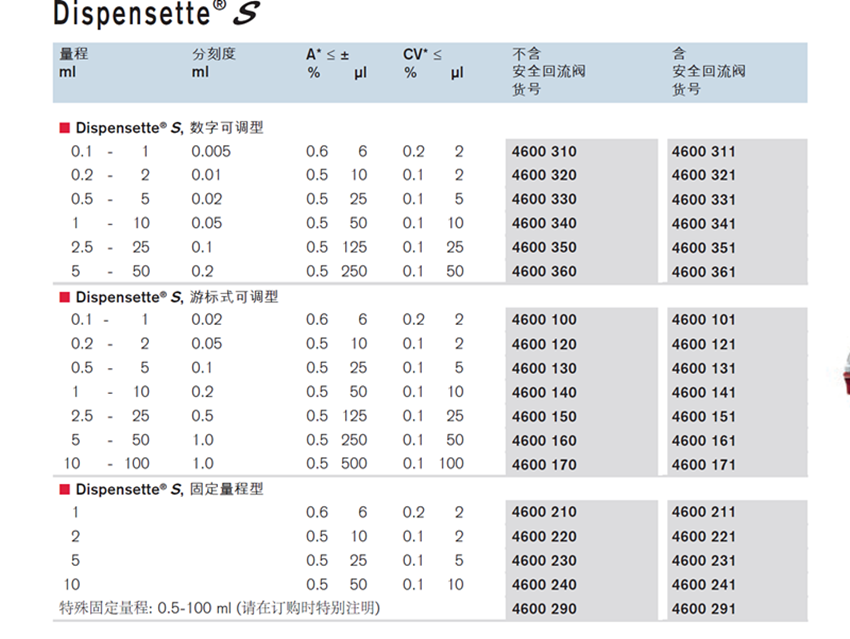Select catalog number 4600 170

(x=544, y=465)
